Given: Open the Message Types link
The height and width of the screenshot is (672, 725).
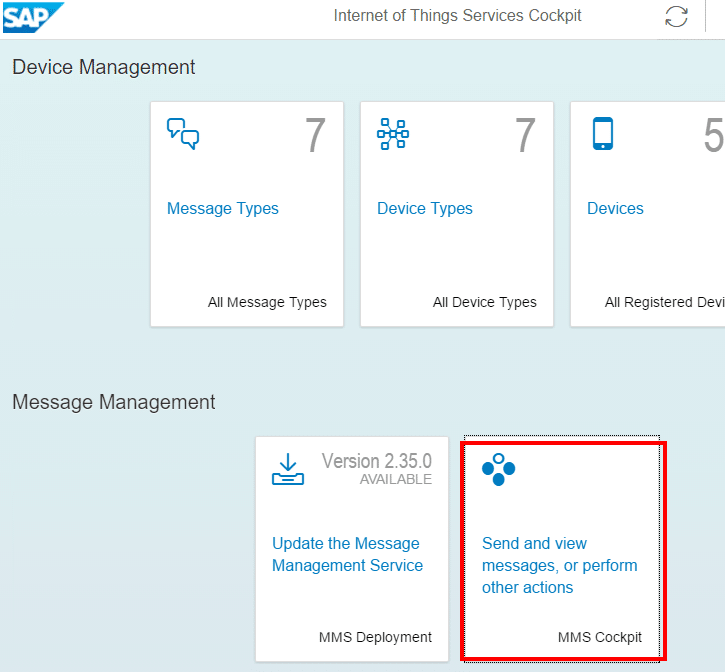Looking at the screenshot, I should (222, 209).
